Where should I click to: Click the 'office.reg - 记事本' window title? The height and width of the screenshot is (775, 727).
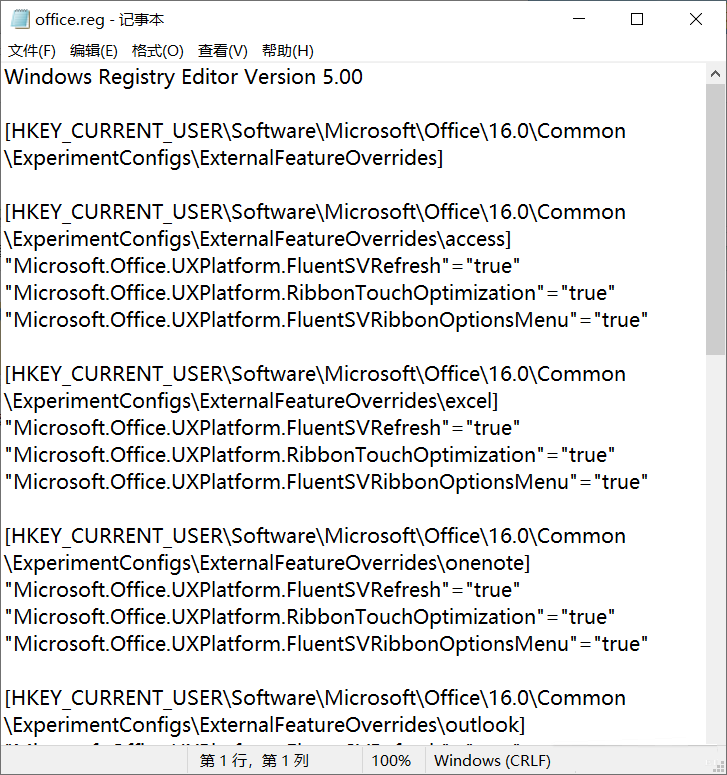pyautogui.click(x=99, y=20)
